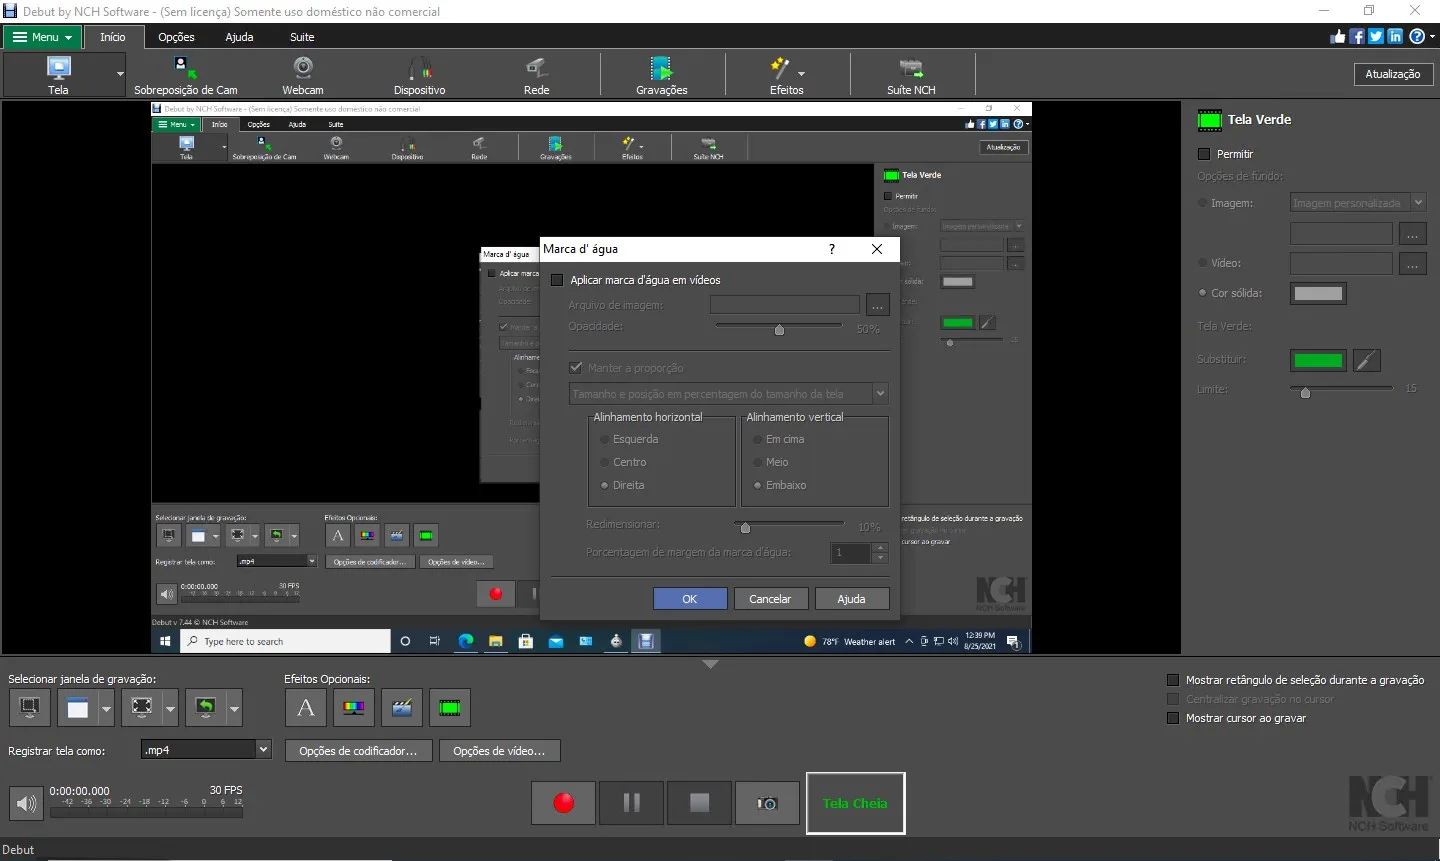Open Sobreposição de Cam overlay tool
Viewport: 1440px width, 861px height.
click(x=185, y=75)
